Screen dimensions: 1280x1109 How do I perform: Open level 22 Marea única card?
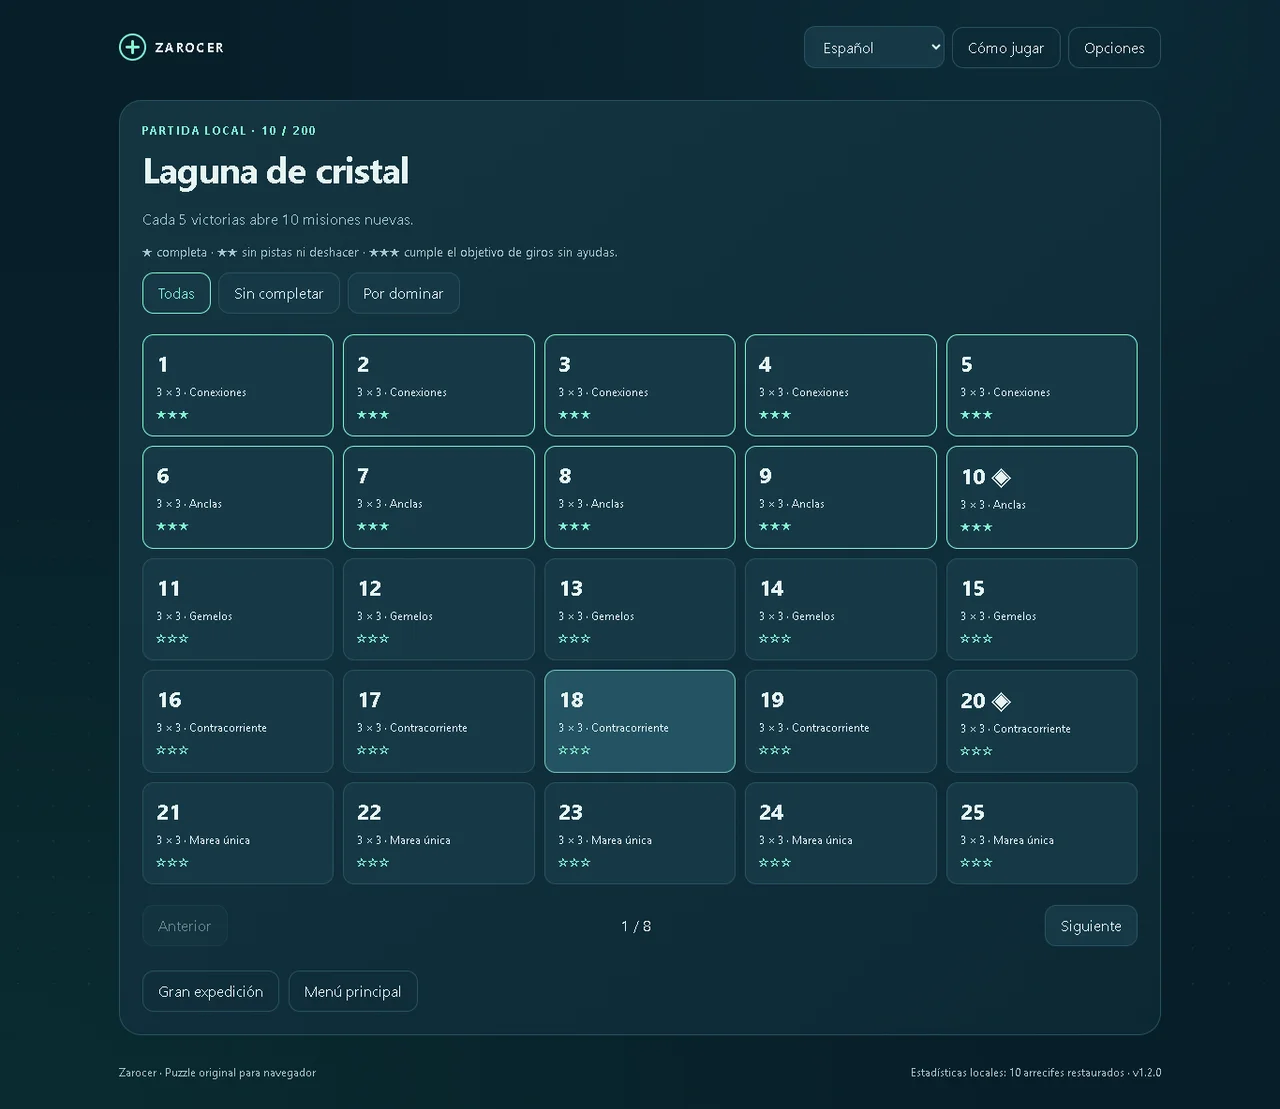tap(439, 833)
